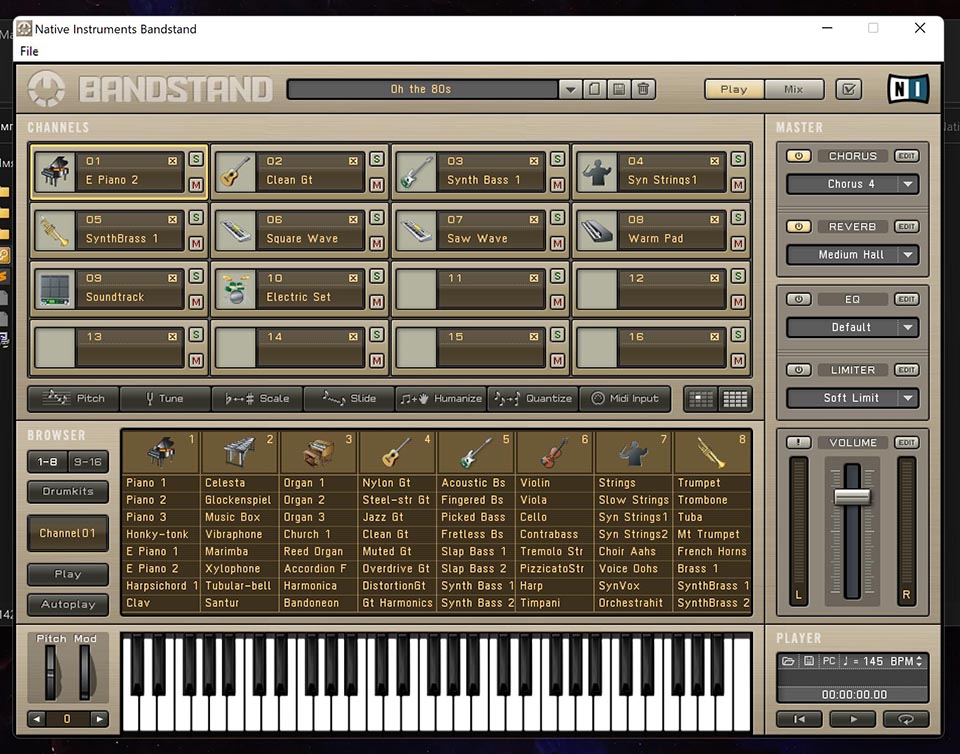This screenshot has width=960, height=754.
Task: Expand the EQ Default dropdown
Action: (908, 327)
